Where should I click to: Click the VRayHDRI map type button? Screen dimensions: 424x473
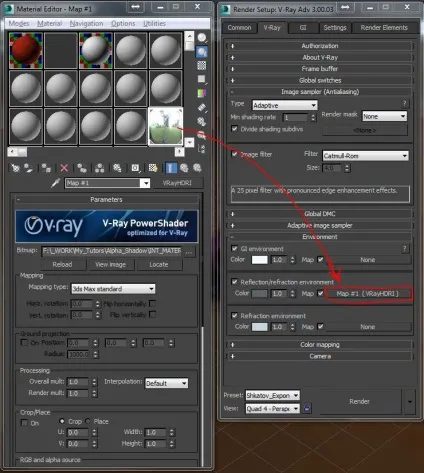pyautogui.click(x=177, y=183)
